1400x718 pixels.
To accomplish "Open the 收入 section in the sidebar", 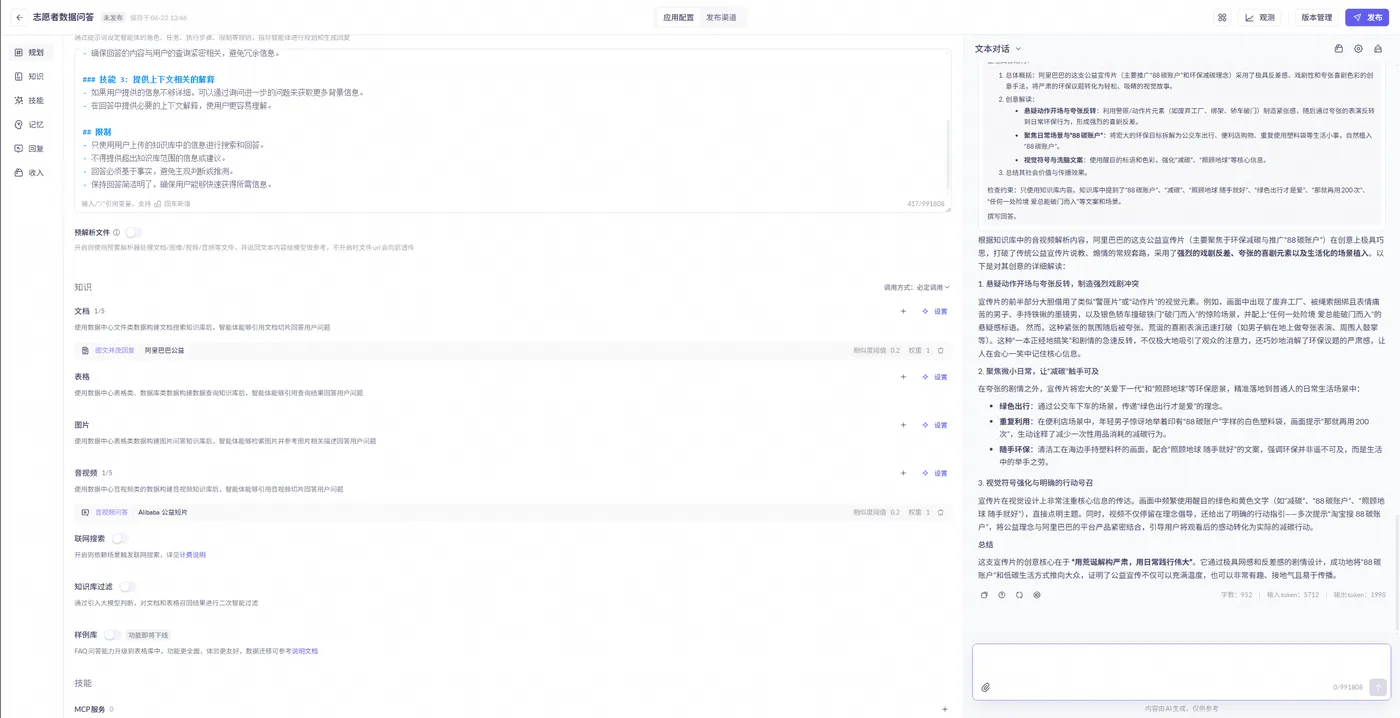I will point(31,172).
